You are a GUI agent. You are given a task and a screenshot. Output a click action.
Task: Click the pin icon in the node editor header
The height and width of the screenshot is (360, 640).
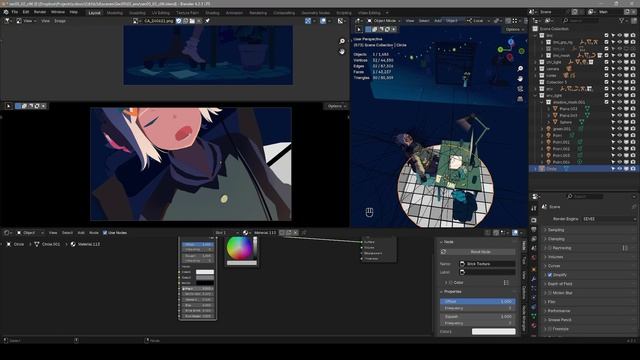click(304, 233)
